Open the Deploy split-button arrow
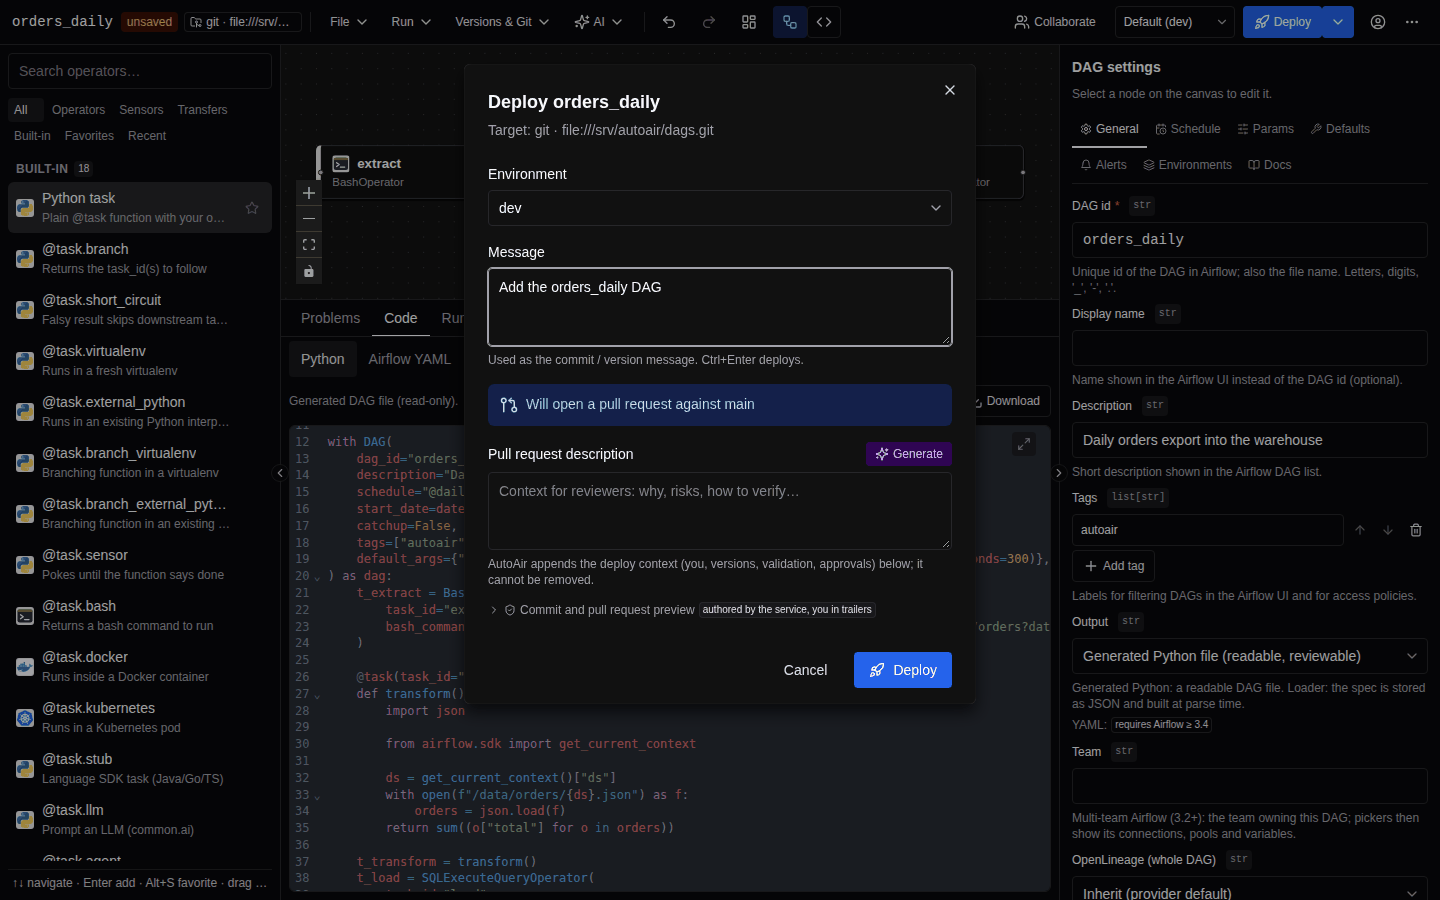1440x900 pixels. point(1338,22)
